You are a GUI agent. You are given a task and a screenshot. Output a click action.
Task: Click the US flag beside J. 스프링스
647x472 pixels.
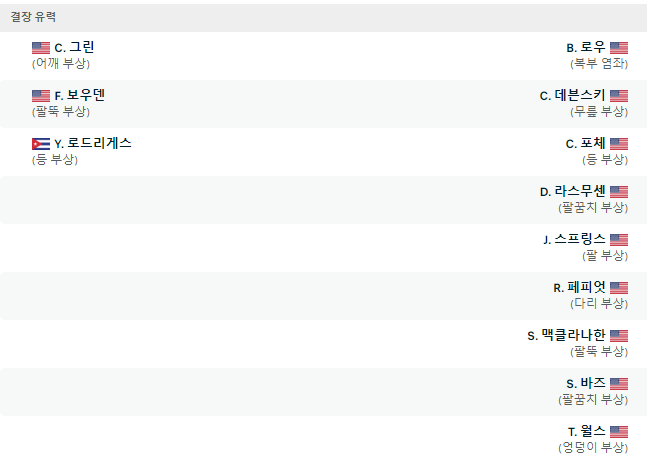[x=619, y=240]
